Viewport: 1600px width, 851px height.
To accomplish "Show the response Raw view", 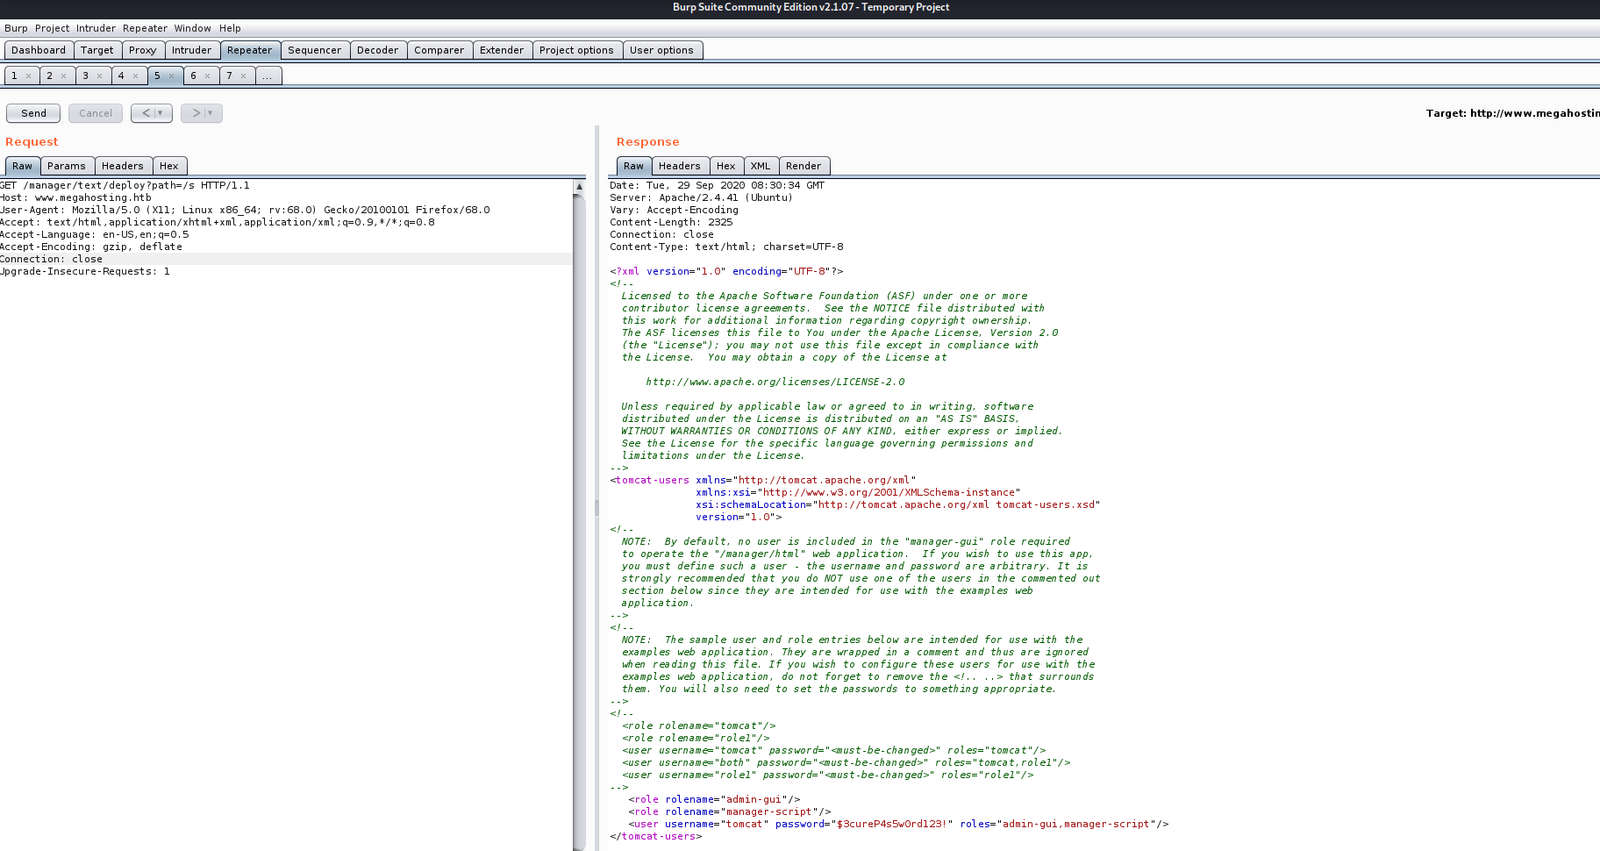I will [634, 166].
